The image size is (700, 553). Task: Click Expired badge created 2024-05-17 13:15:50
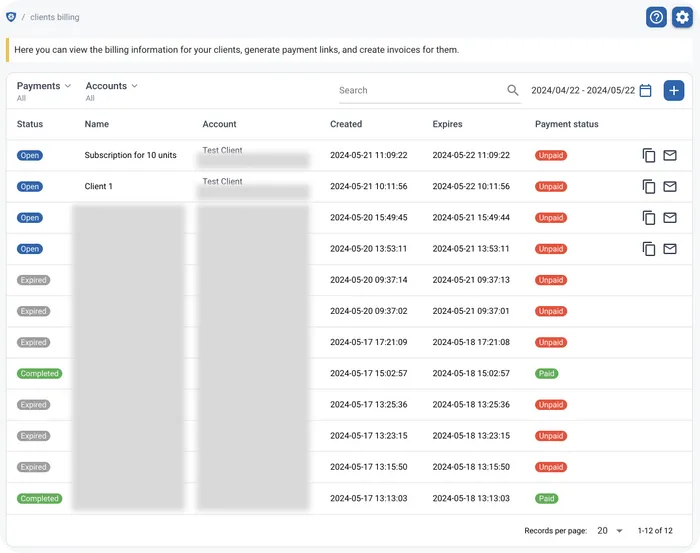(33, 467)
